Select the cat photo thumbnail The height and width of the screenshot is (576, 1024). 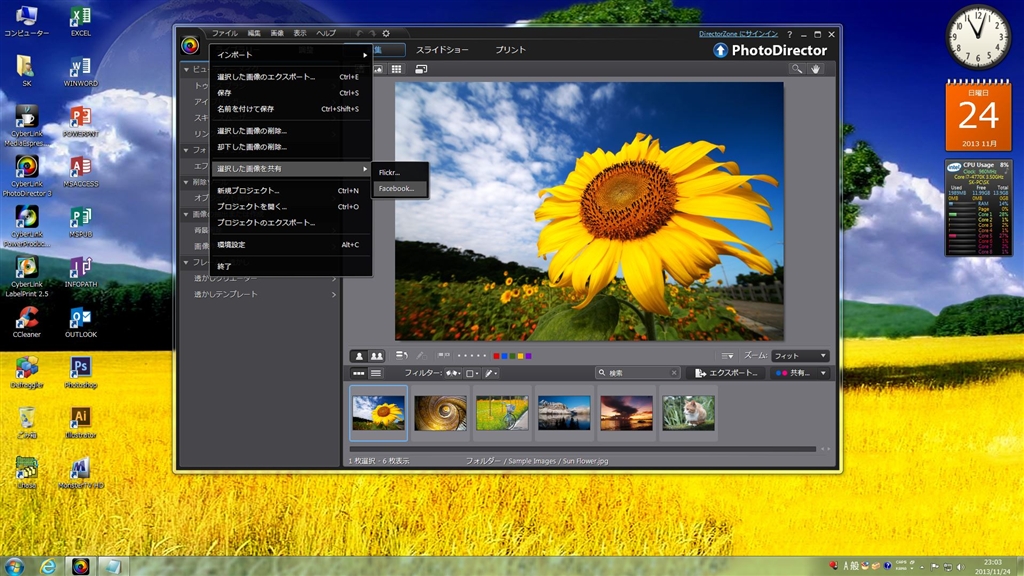688,412
